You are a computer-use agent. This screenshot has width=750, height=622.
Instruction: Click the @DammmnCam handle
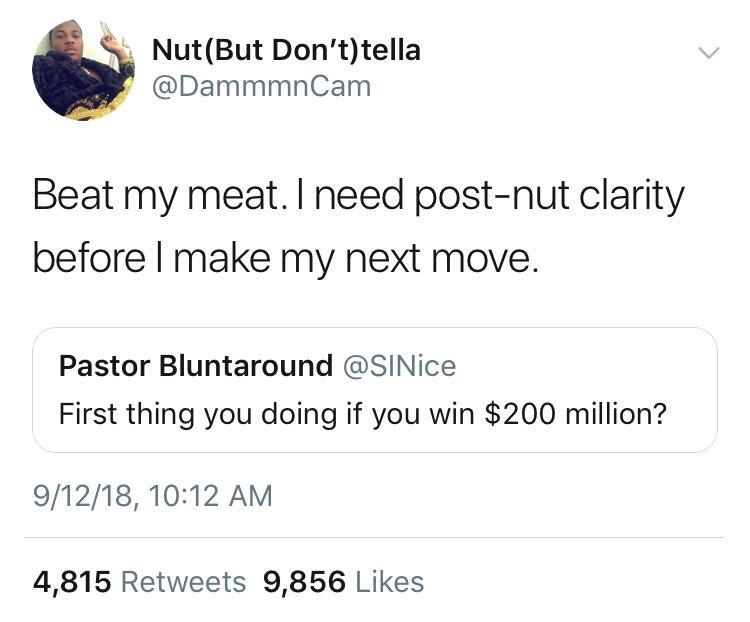[x=260, y=87]
